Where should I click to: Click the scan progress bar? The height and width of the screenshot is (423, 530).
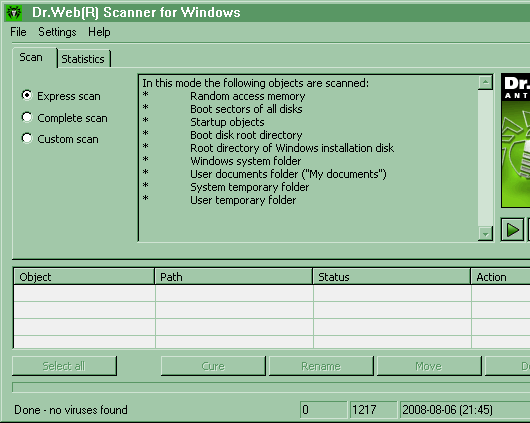[x=271, y=387]
